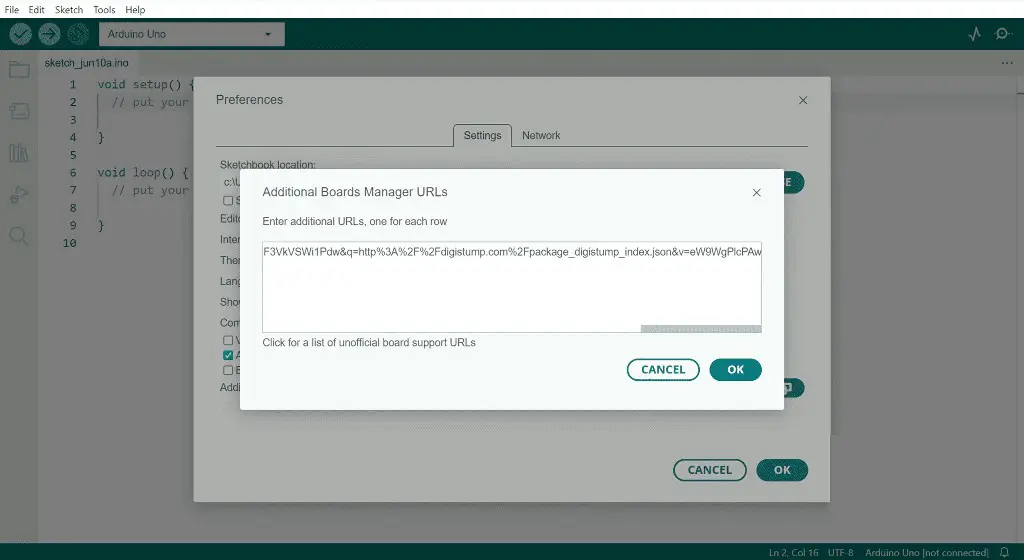Click Arduino Uno [not connected] in status bar
The height and width of the screenshot is (560, 1024).
tap(927, 553)
